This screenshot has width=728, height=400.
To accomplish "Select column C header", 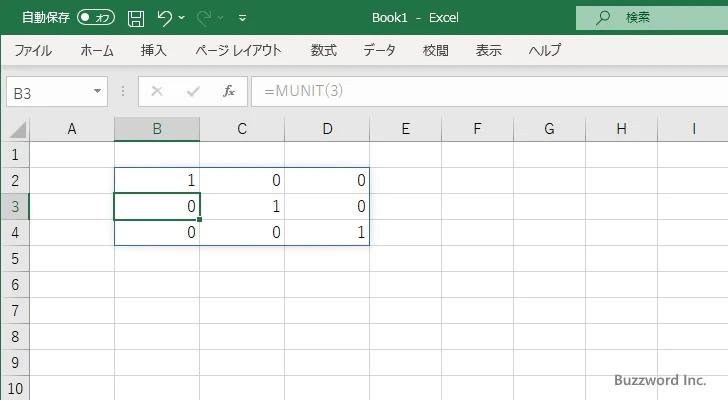I will tap(242, 129).
